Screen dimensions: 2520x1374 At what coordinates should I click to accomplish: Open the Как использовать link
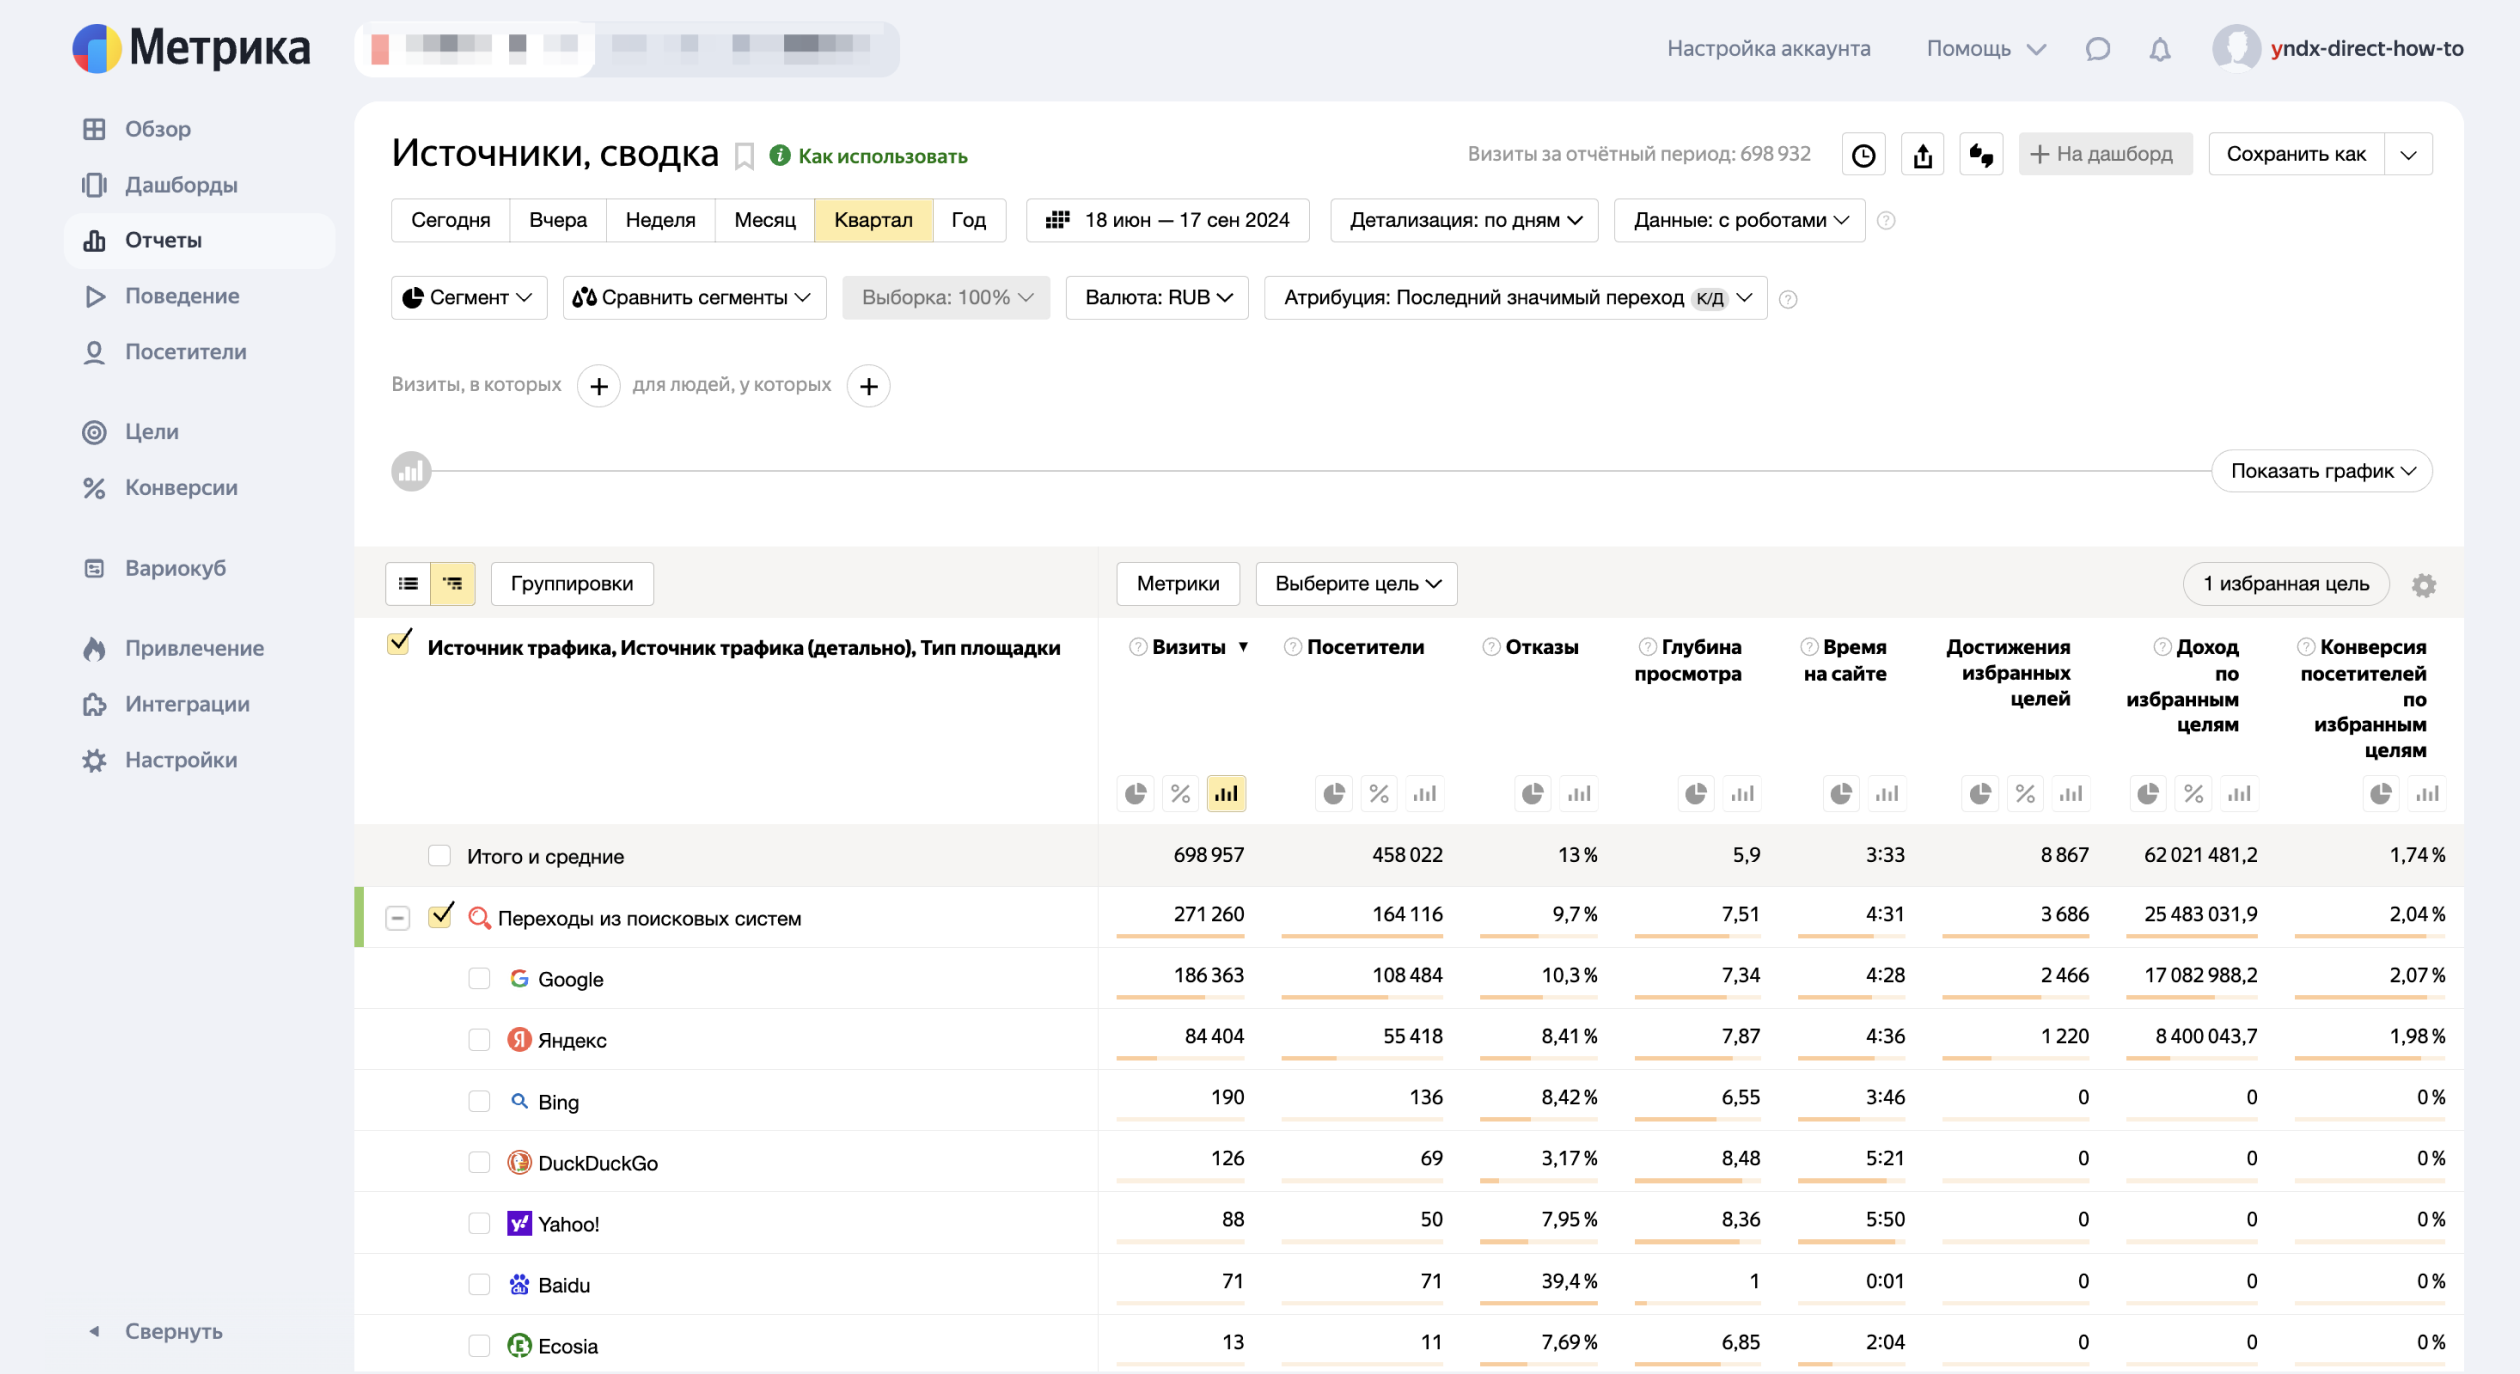tap(881, 156)
